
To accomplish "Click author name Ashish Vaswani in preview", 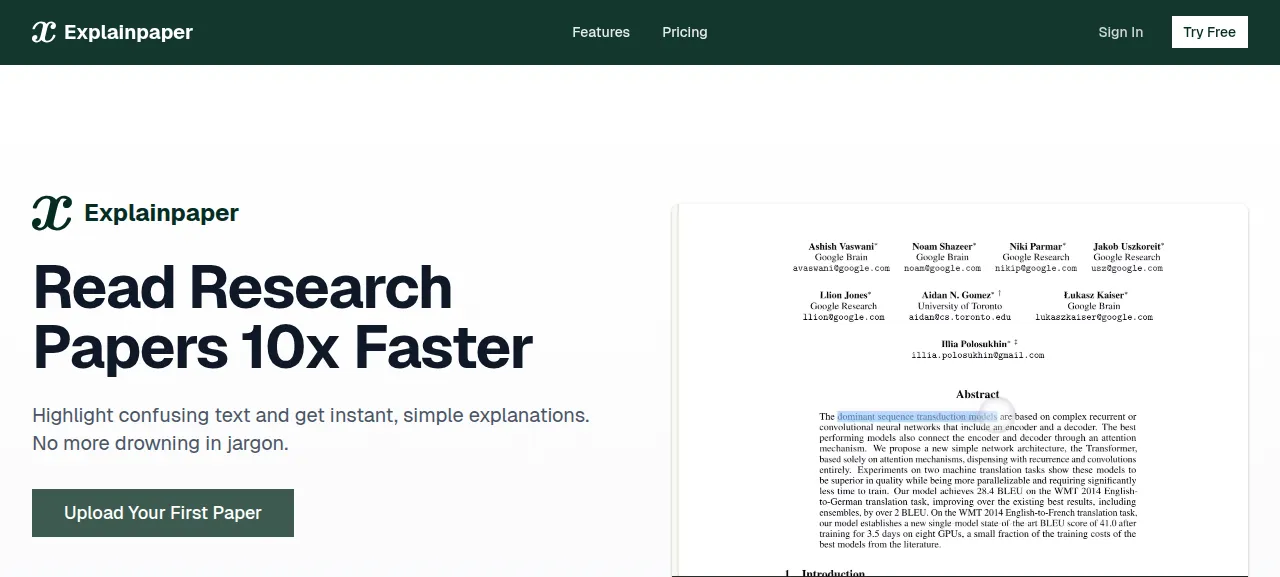I will pos(842,246).
